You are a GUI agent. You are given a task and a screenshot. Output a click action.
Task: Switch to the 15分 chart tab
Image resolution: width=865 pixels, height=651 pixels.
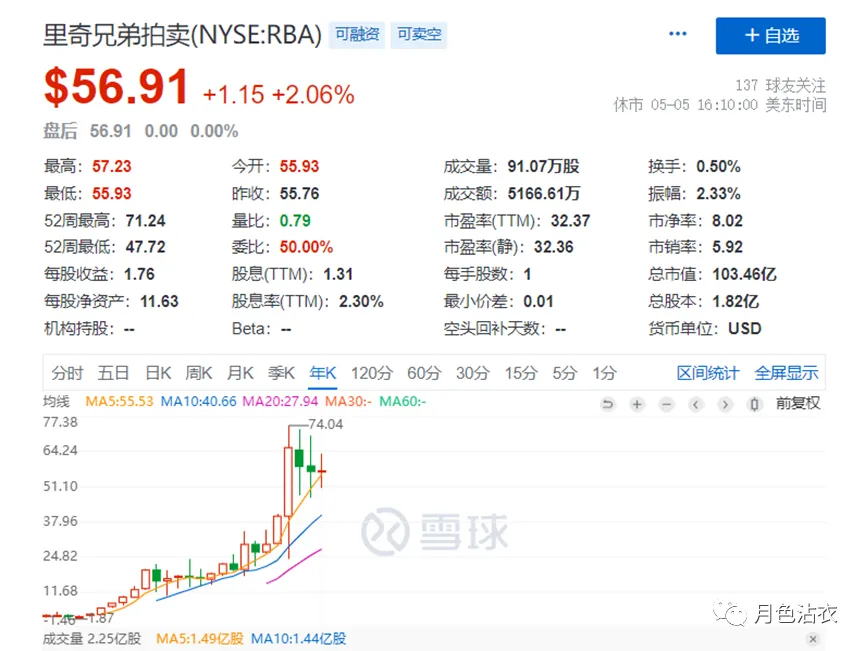521,373
